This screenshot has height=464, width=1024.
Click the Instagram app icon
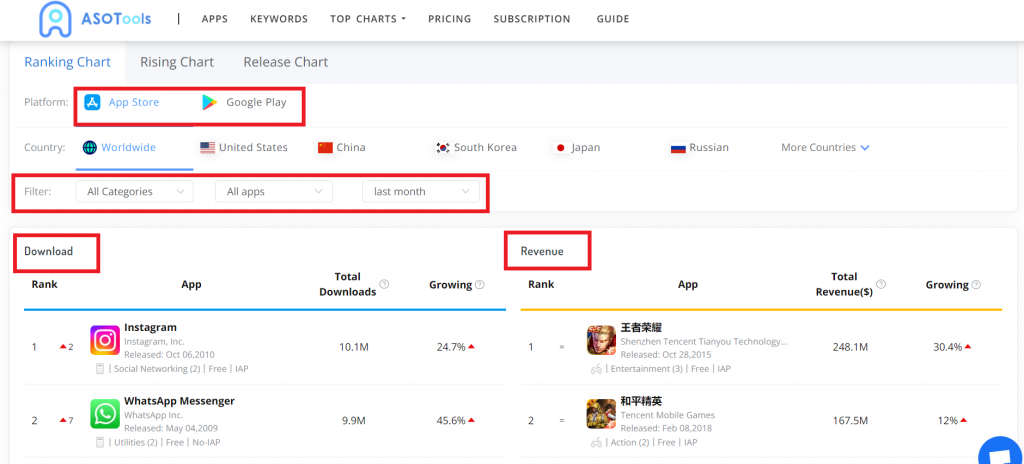coord(105,341)
